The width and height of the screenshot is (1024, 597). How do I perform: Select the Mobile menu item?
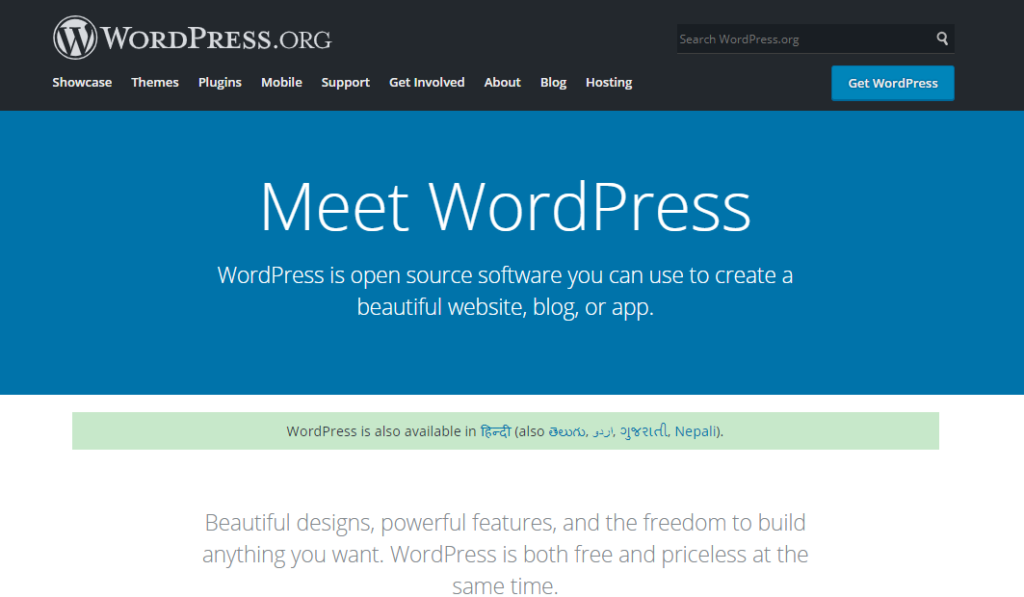[281, 82]
